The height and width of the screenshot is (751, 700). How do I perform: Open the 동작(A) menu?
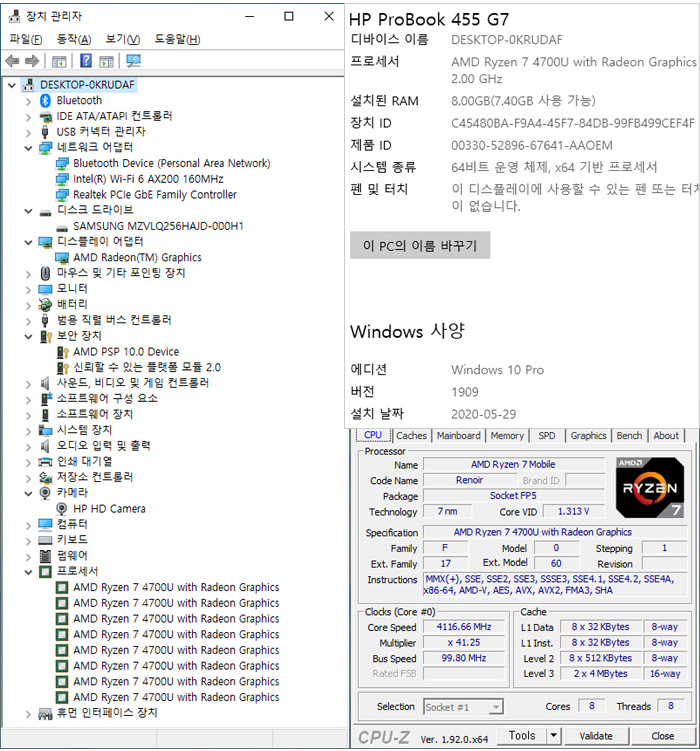click(x=74, y=39)
